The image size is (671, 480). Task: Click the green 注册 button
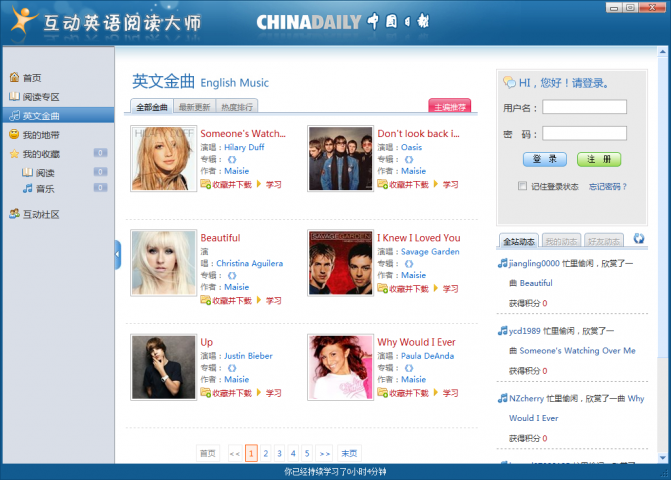point(599,160)
